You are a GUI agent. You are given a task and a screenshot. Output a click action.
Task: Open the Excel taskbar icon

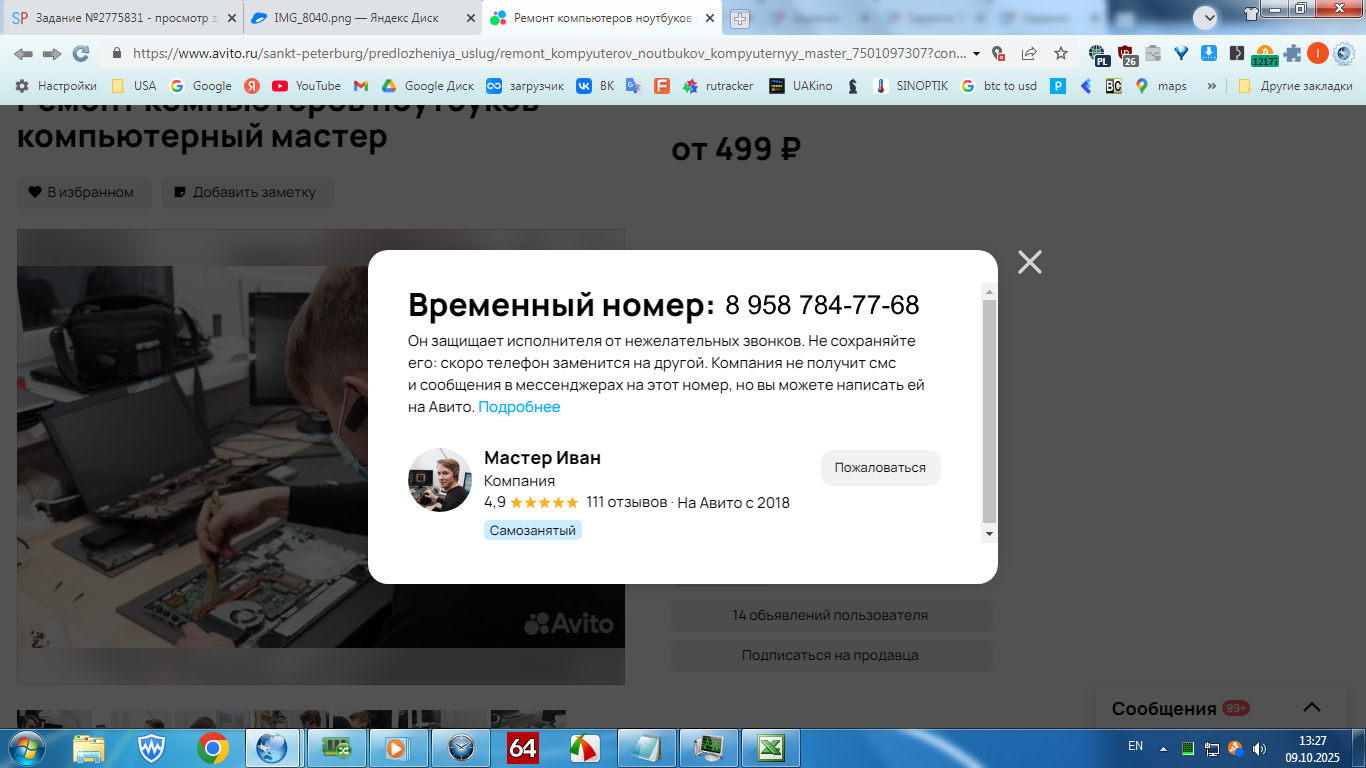[770, 748]
